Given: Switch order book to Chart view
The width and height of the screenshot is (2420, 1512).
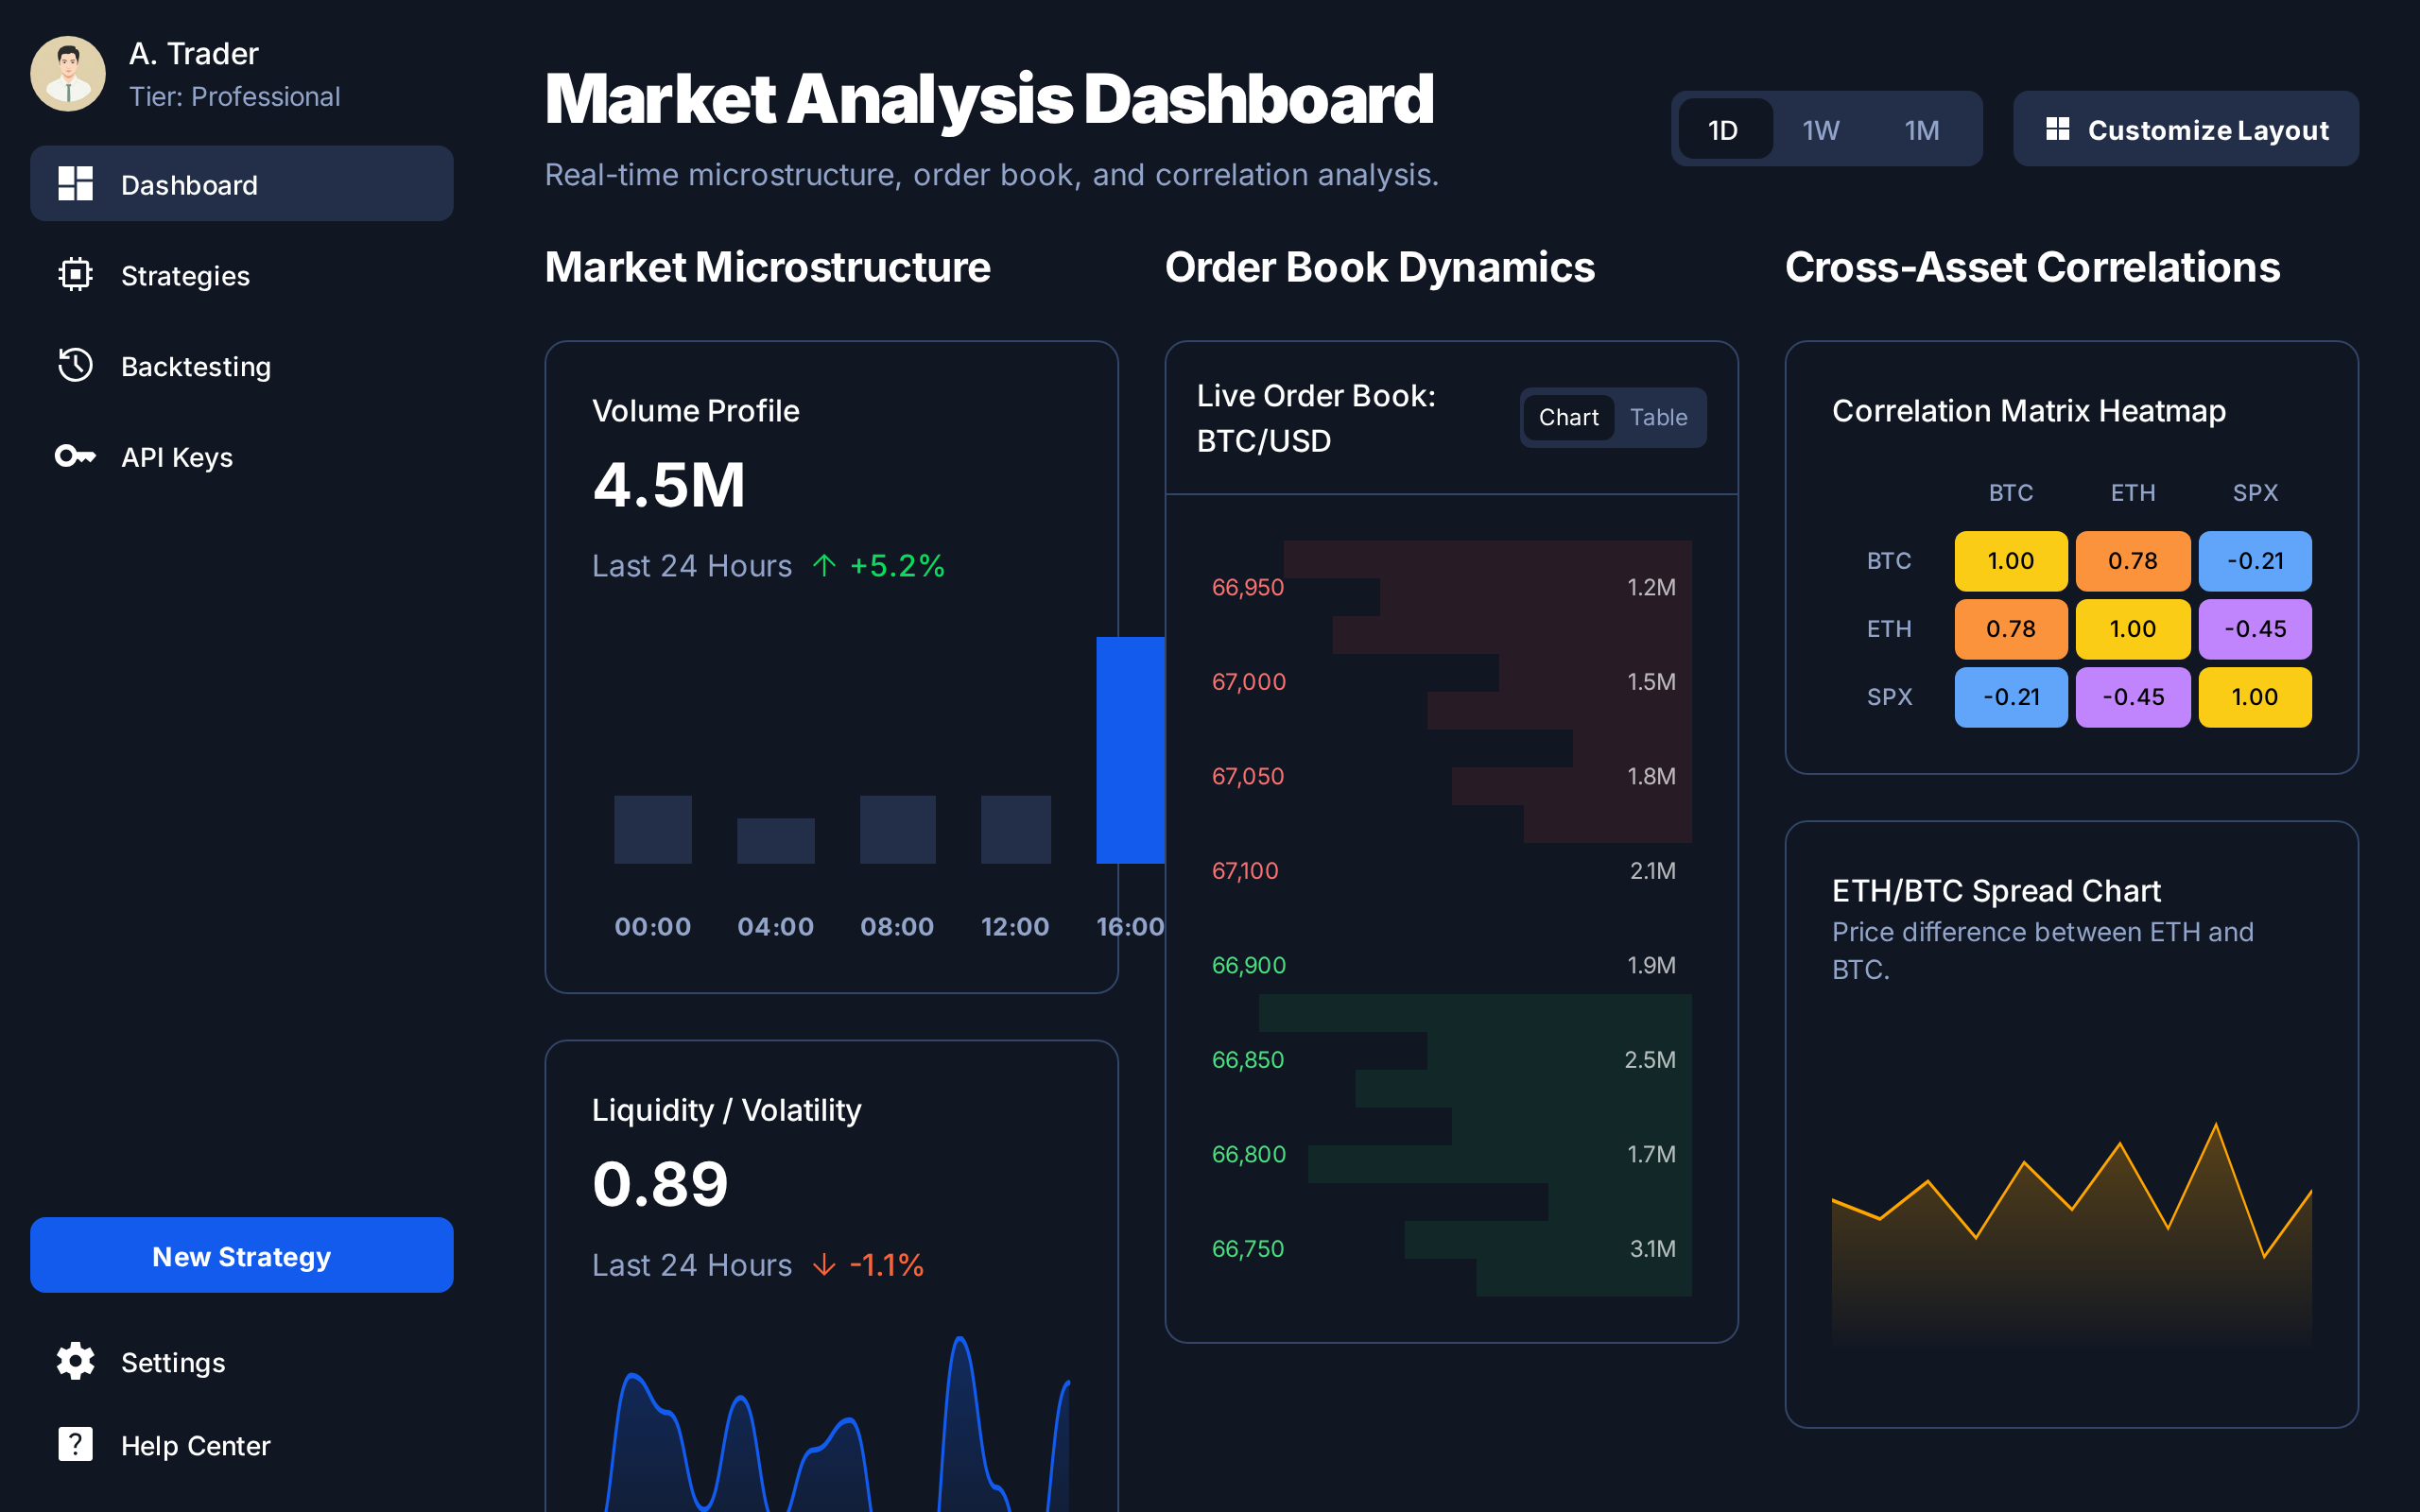Looking at the screenshot, I should [x=1567, y=417].
